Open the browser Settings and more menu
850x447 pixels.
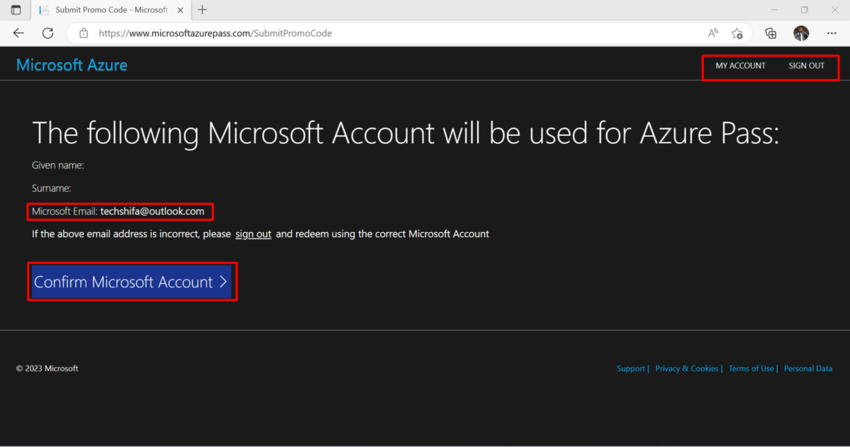tap(832, 33)
